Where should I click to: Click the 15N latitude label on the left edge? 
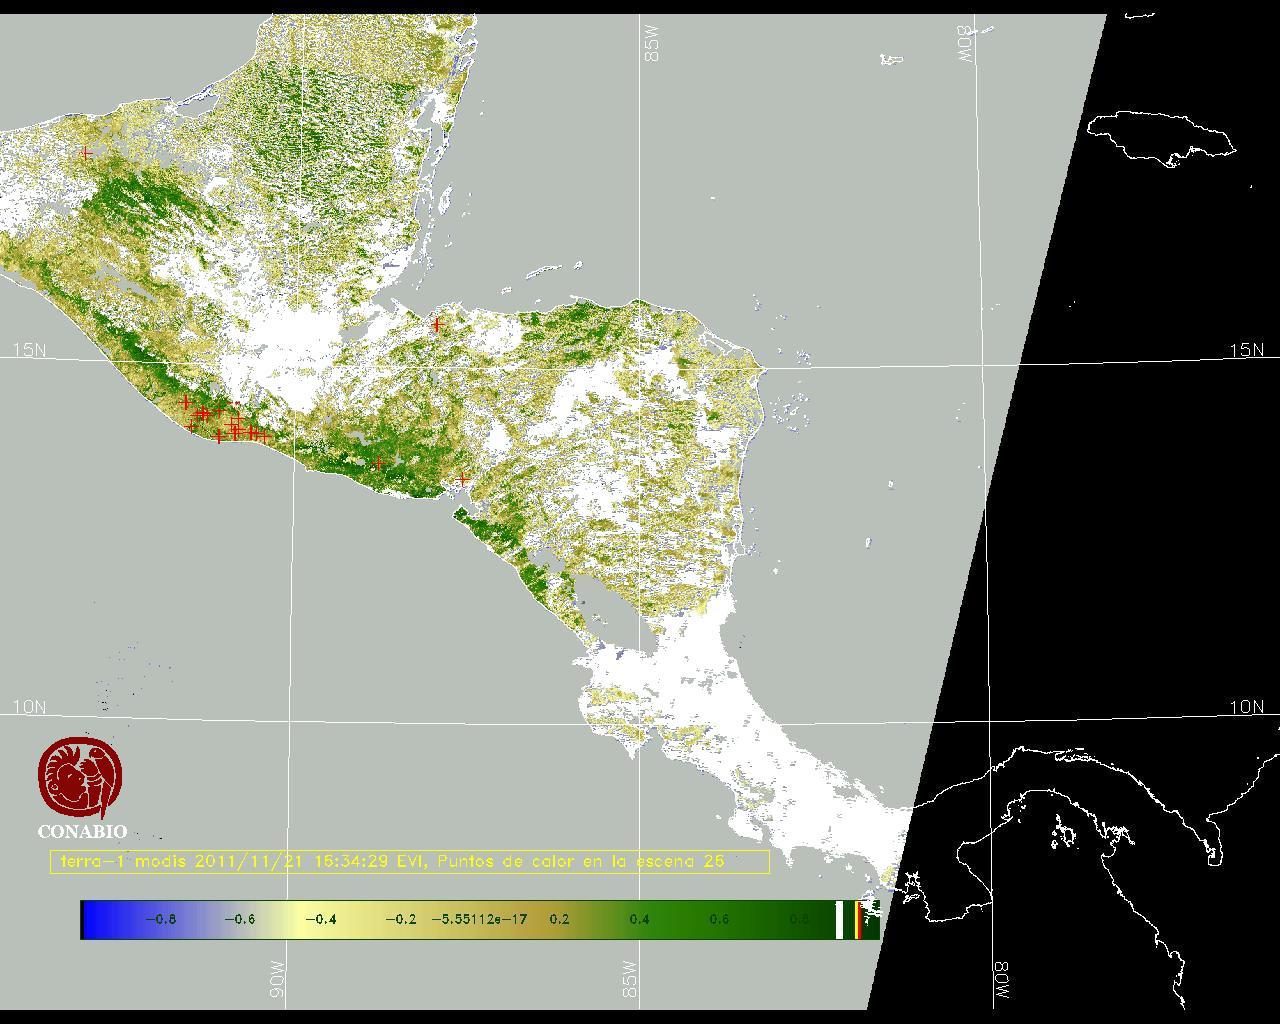29,350
